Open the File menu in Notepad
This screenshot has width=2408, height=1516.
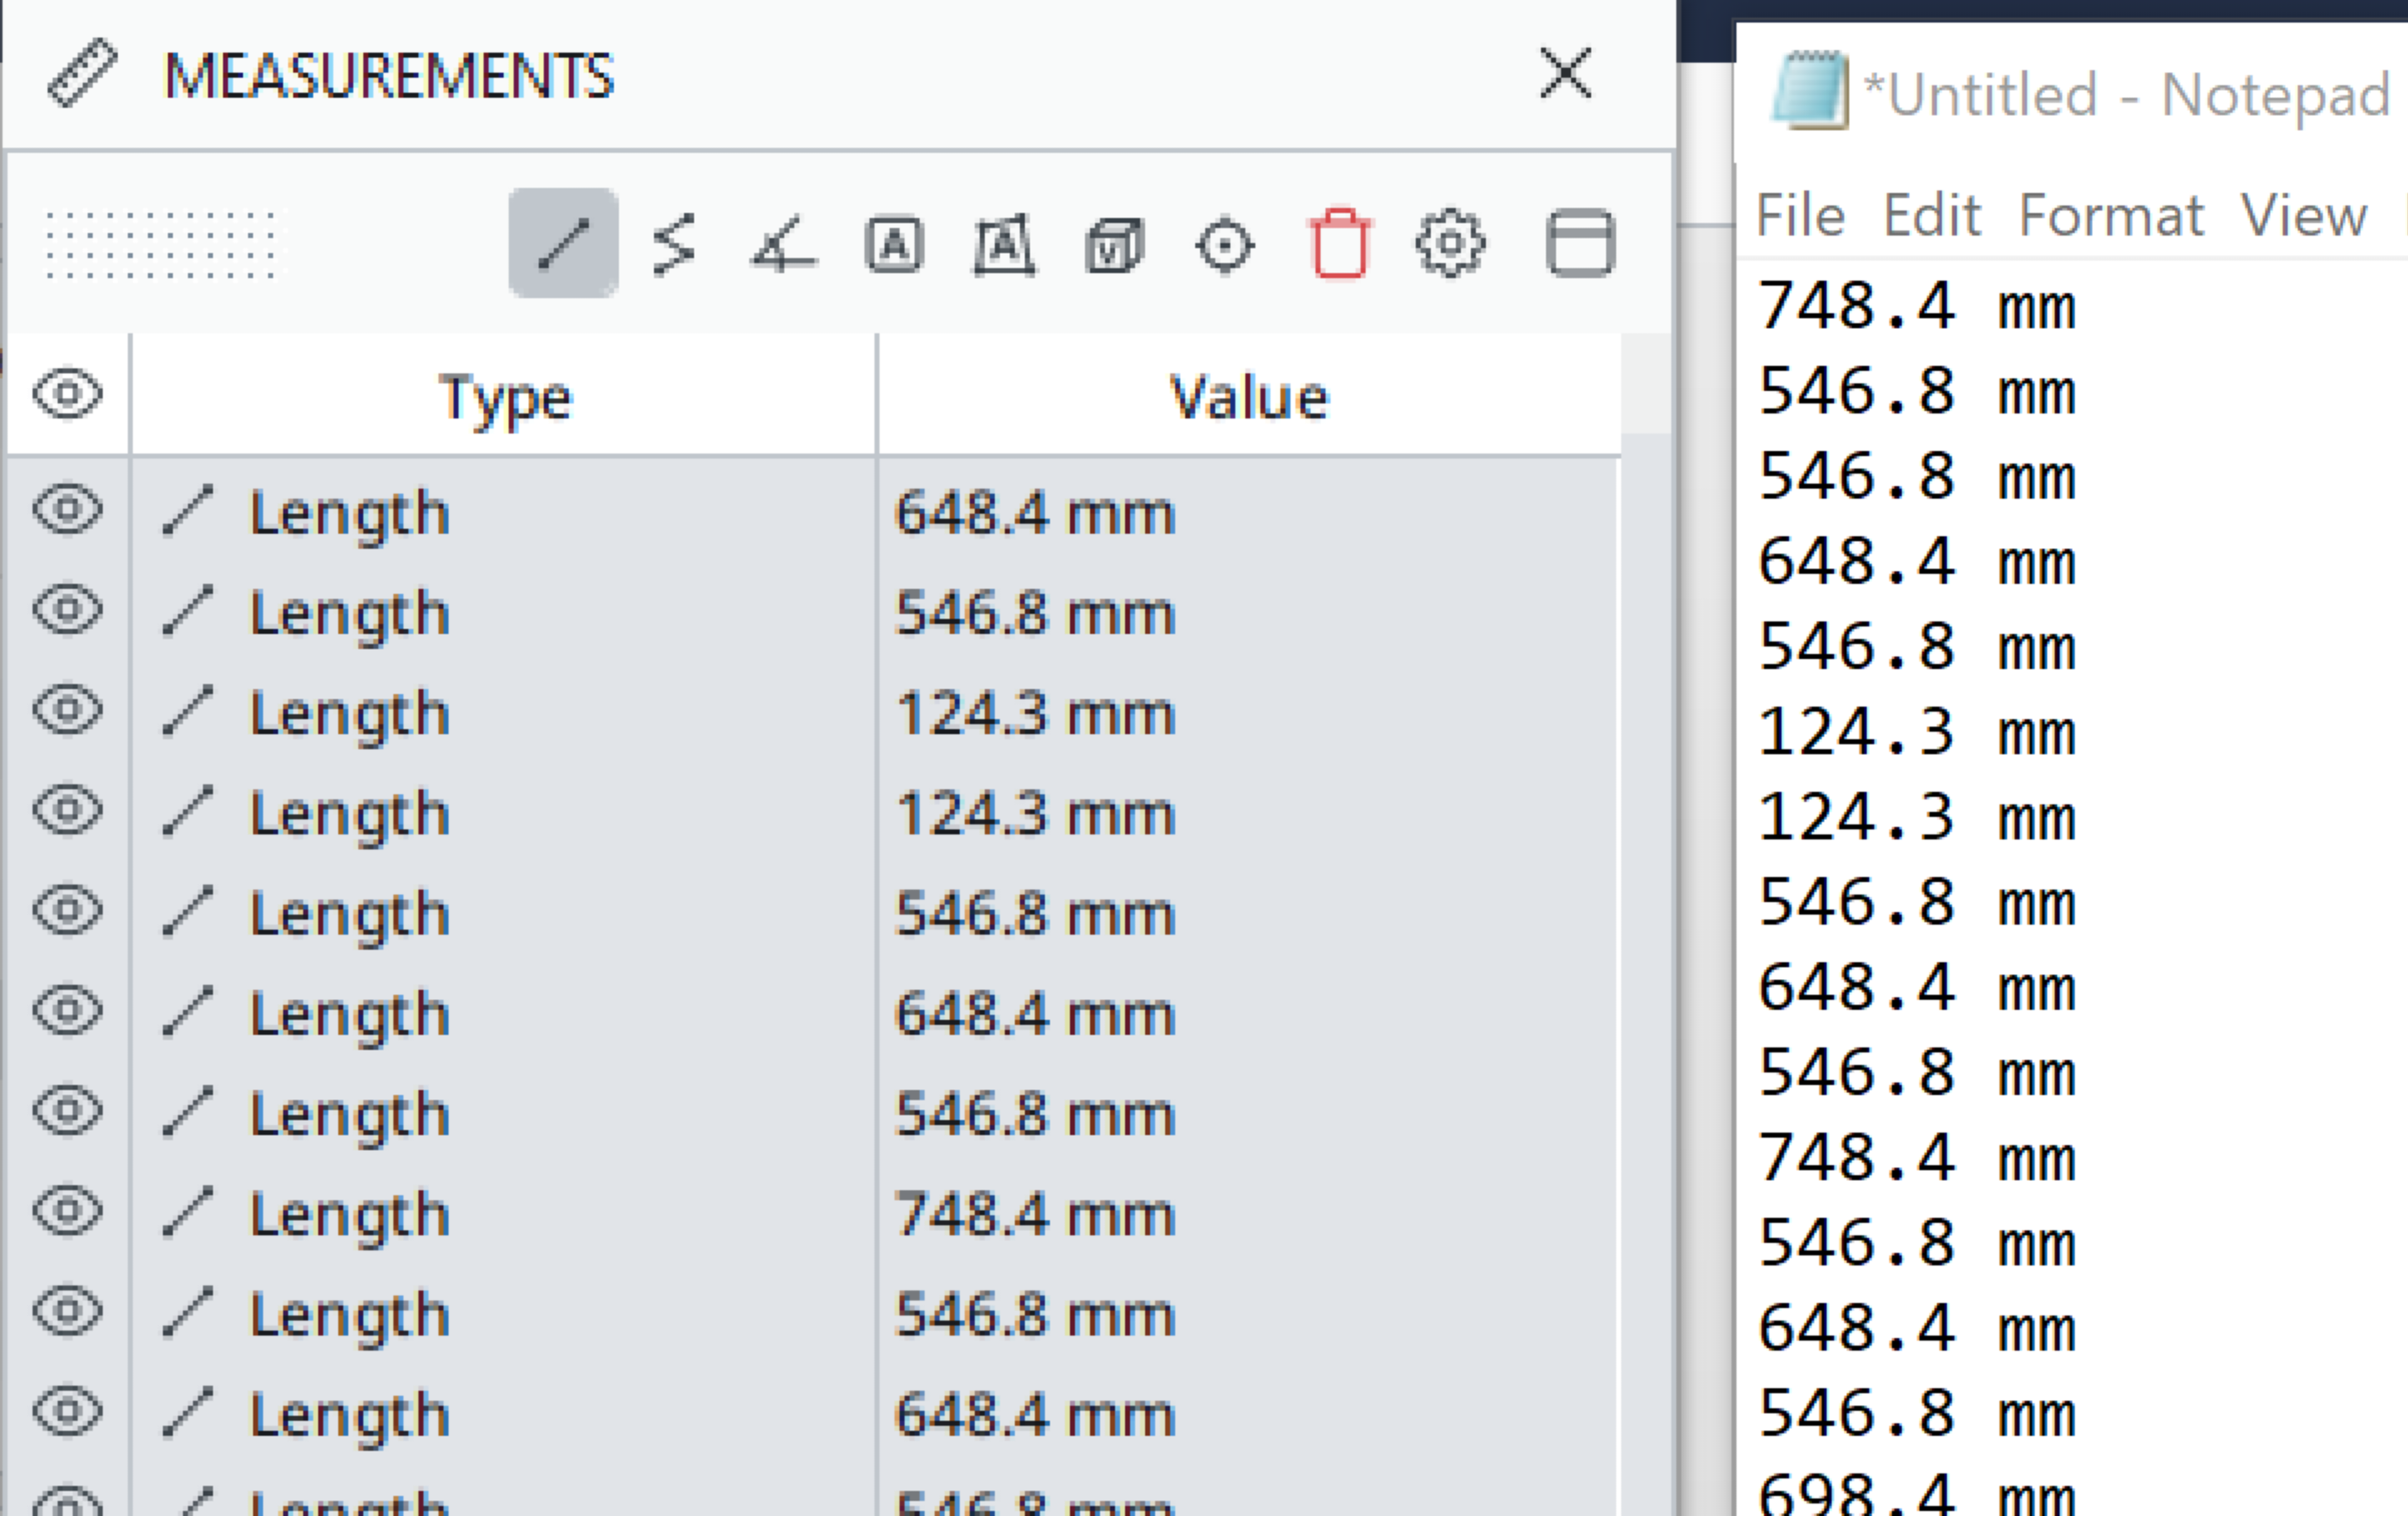[1800, 215]
